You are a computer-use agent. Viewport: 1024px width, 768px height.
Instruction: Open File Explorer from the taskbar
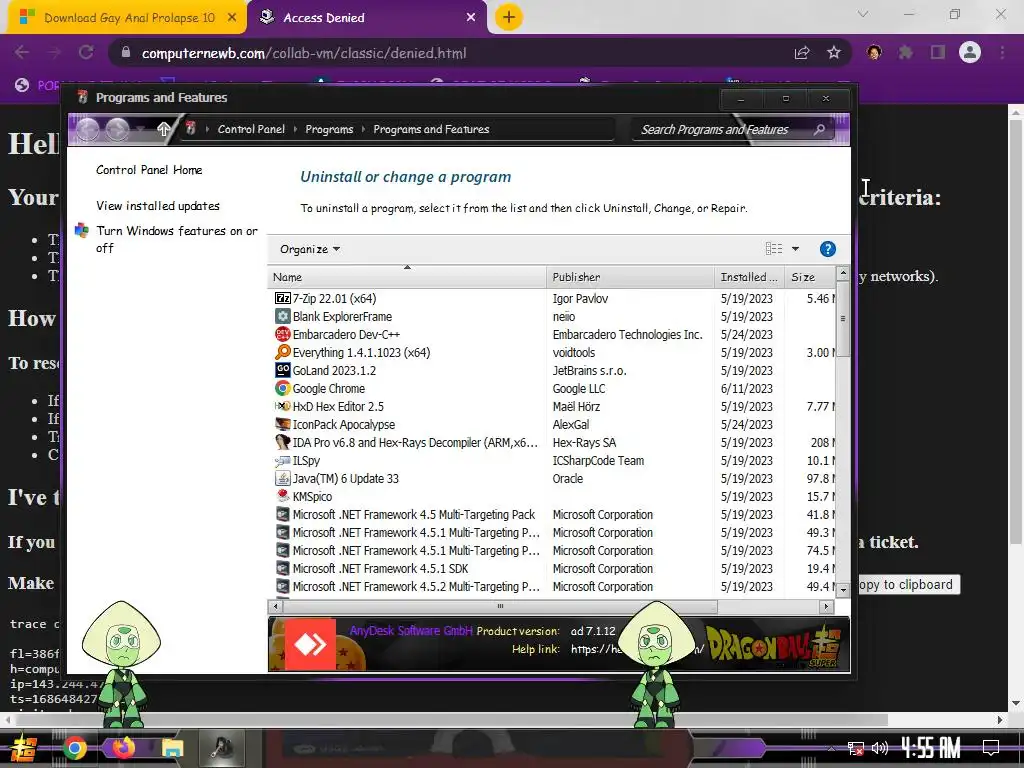pos(172,748)
